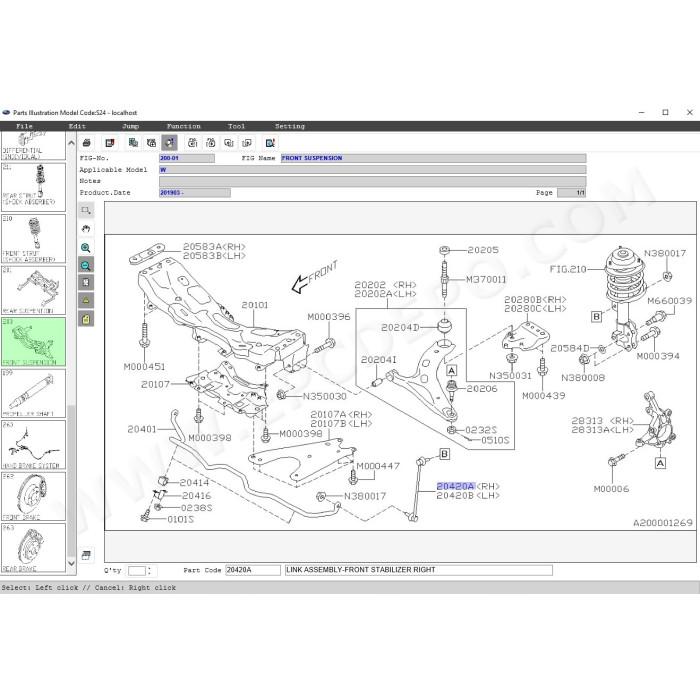Open the Differential thumbnail in sidebar
Image resolution: width=700 pixels, height=700 pixels.
pyautogui.click(x=33, y=146)
